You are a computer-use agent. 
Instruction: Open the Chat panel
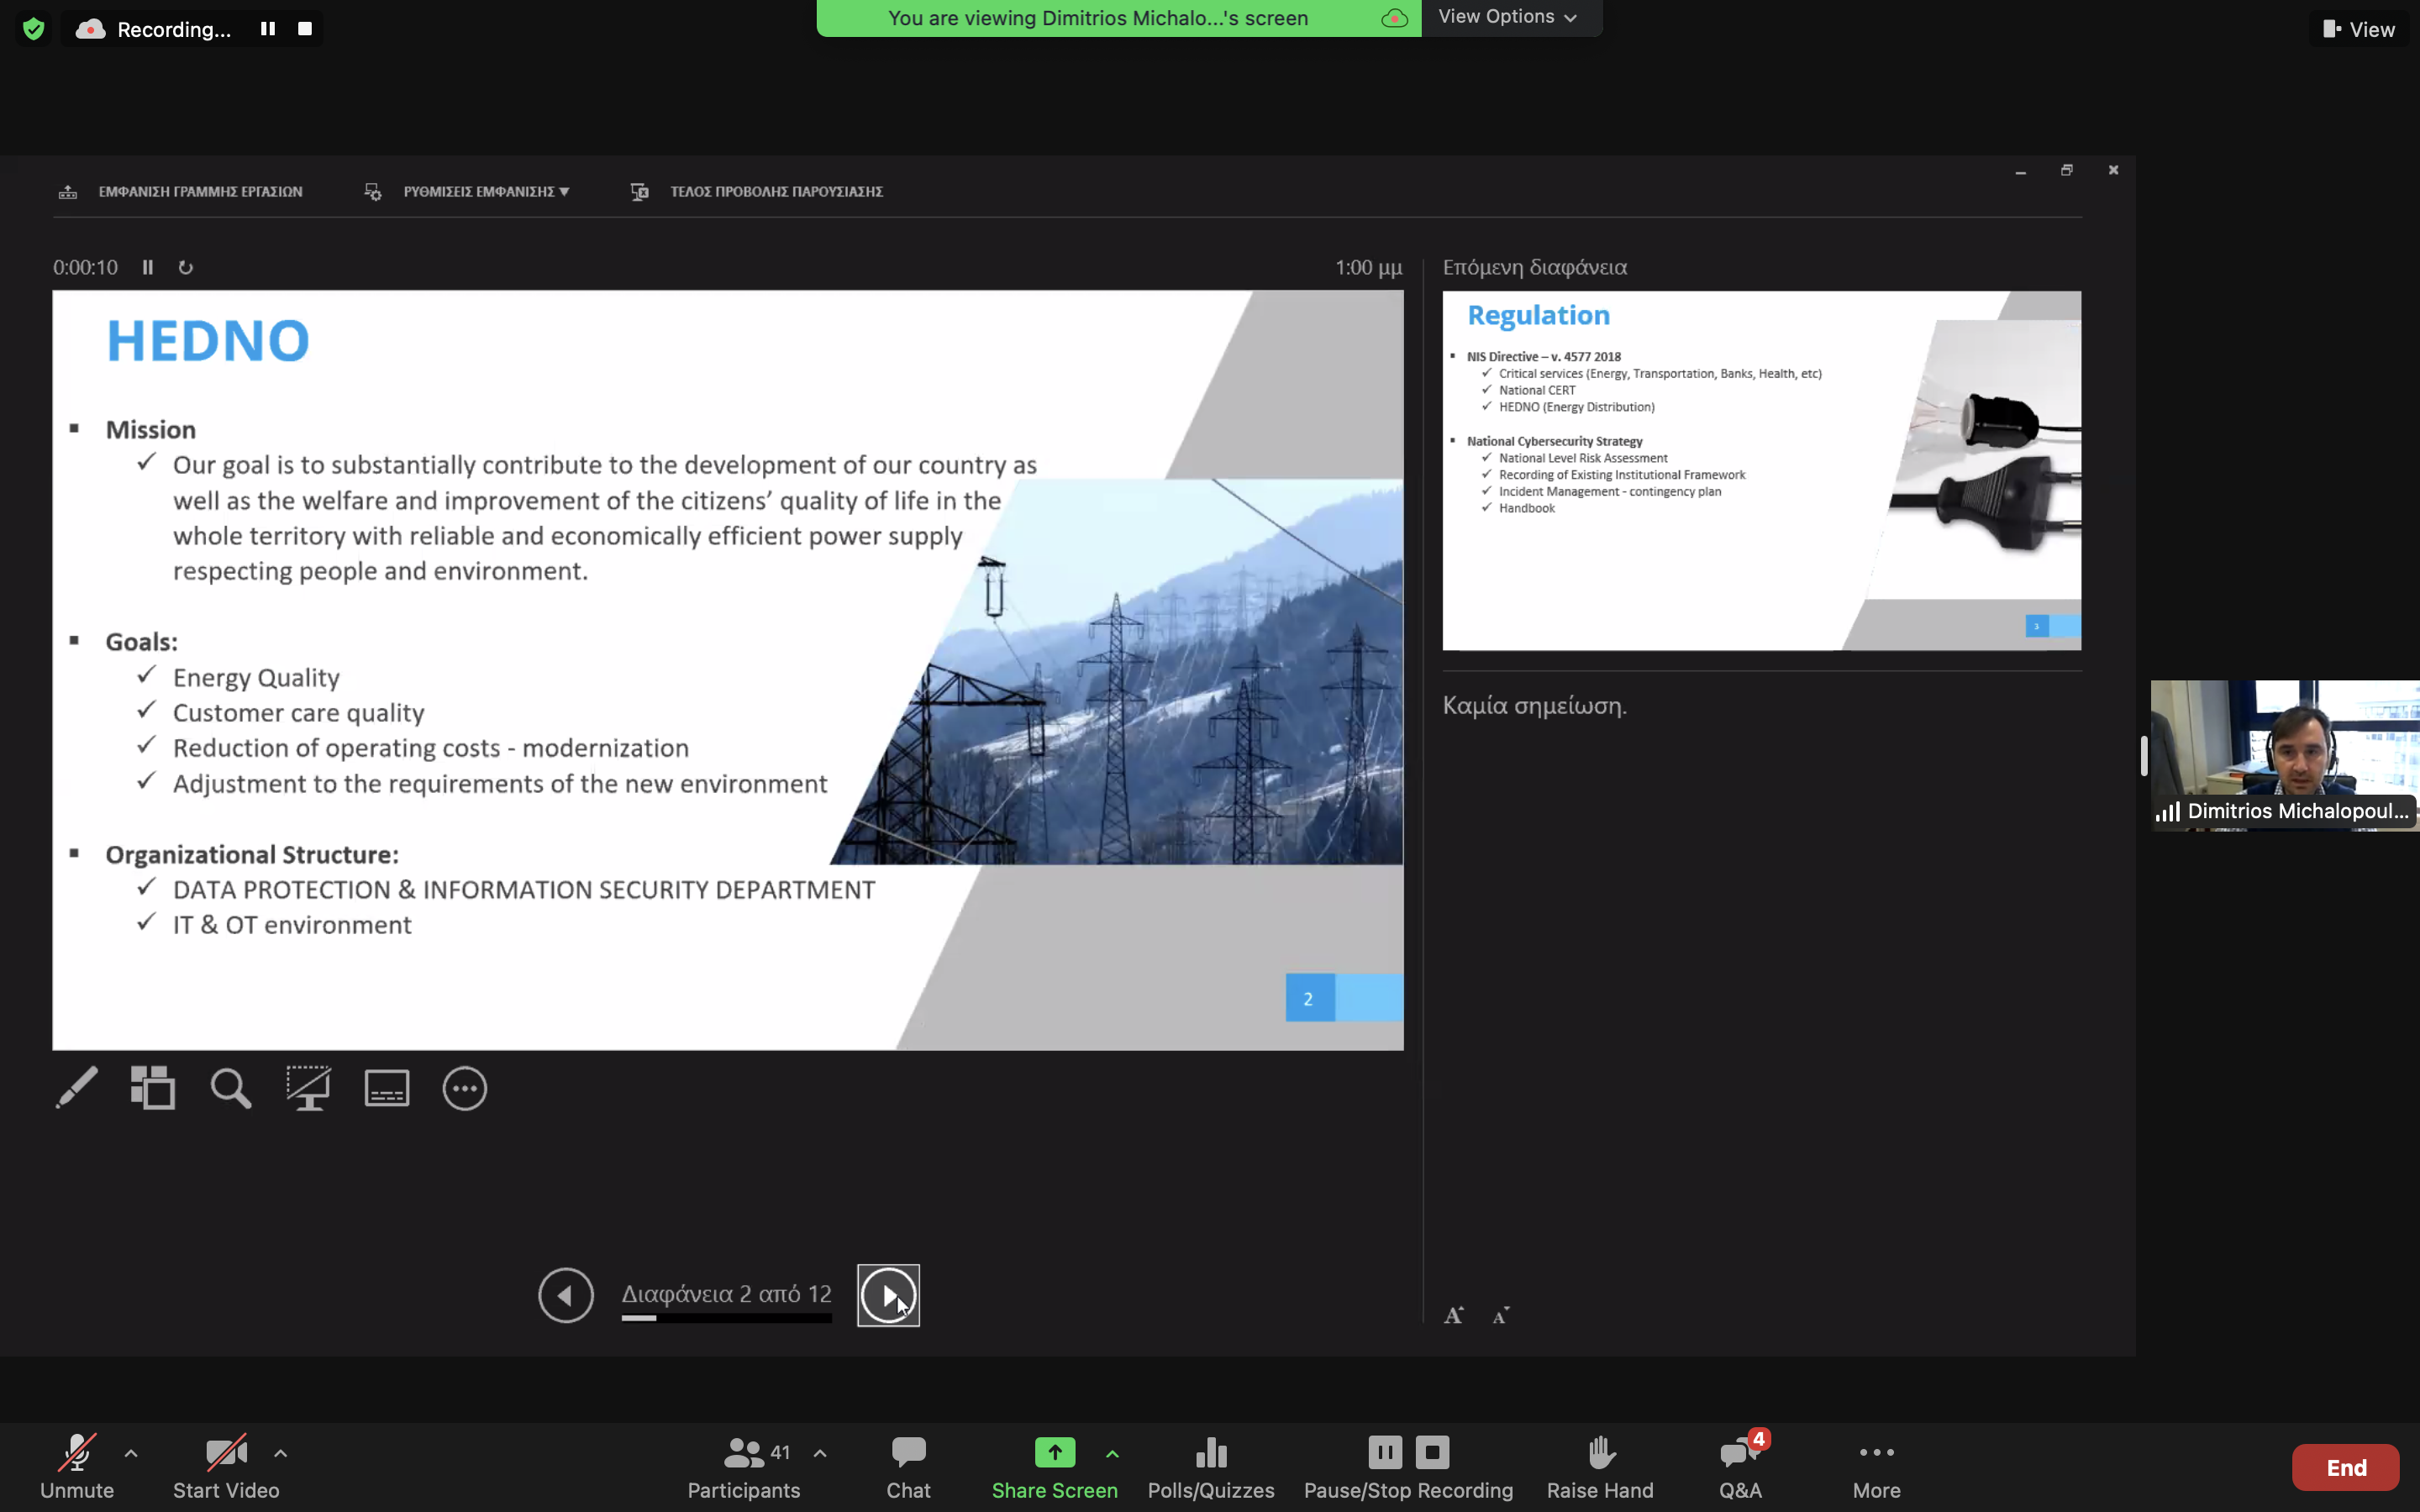[x=908, y=1466]
